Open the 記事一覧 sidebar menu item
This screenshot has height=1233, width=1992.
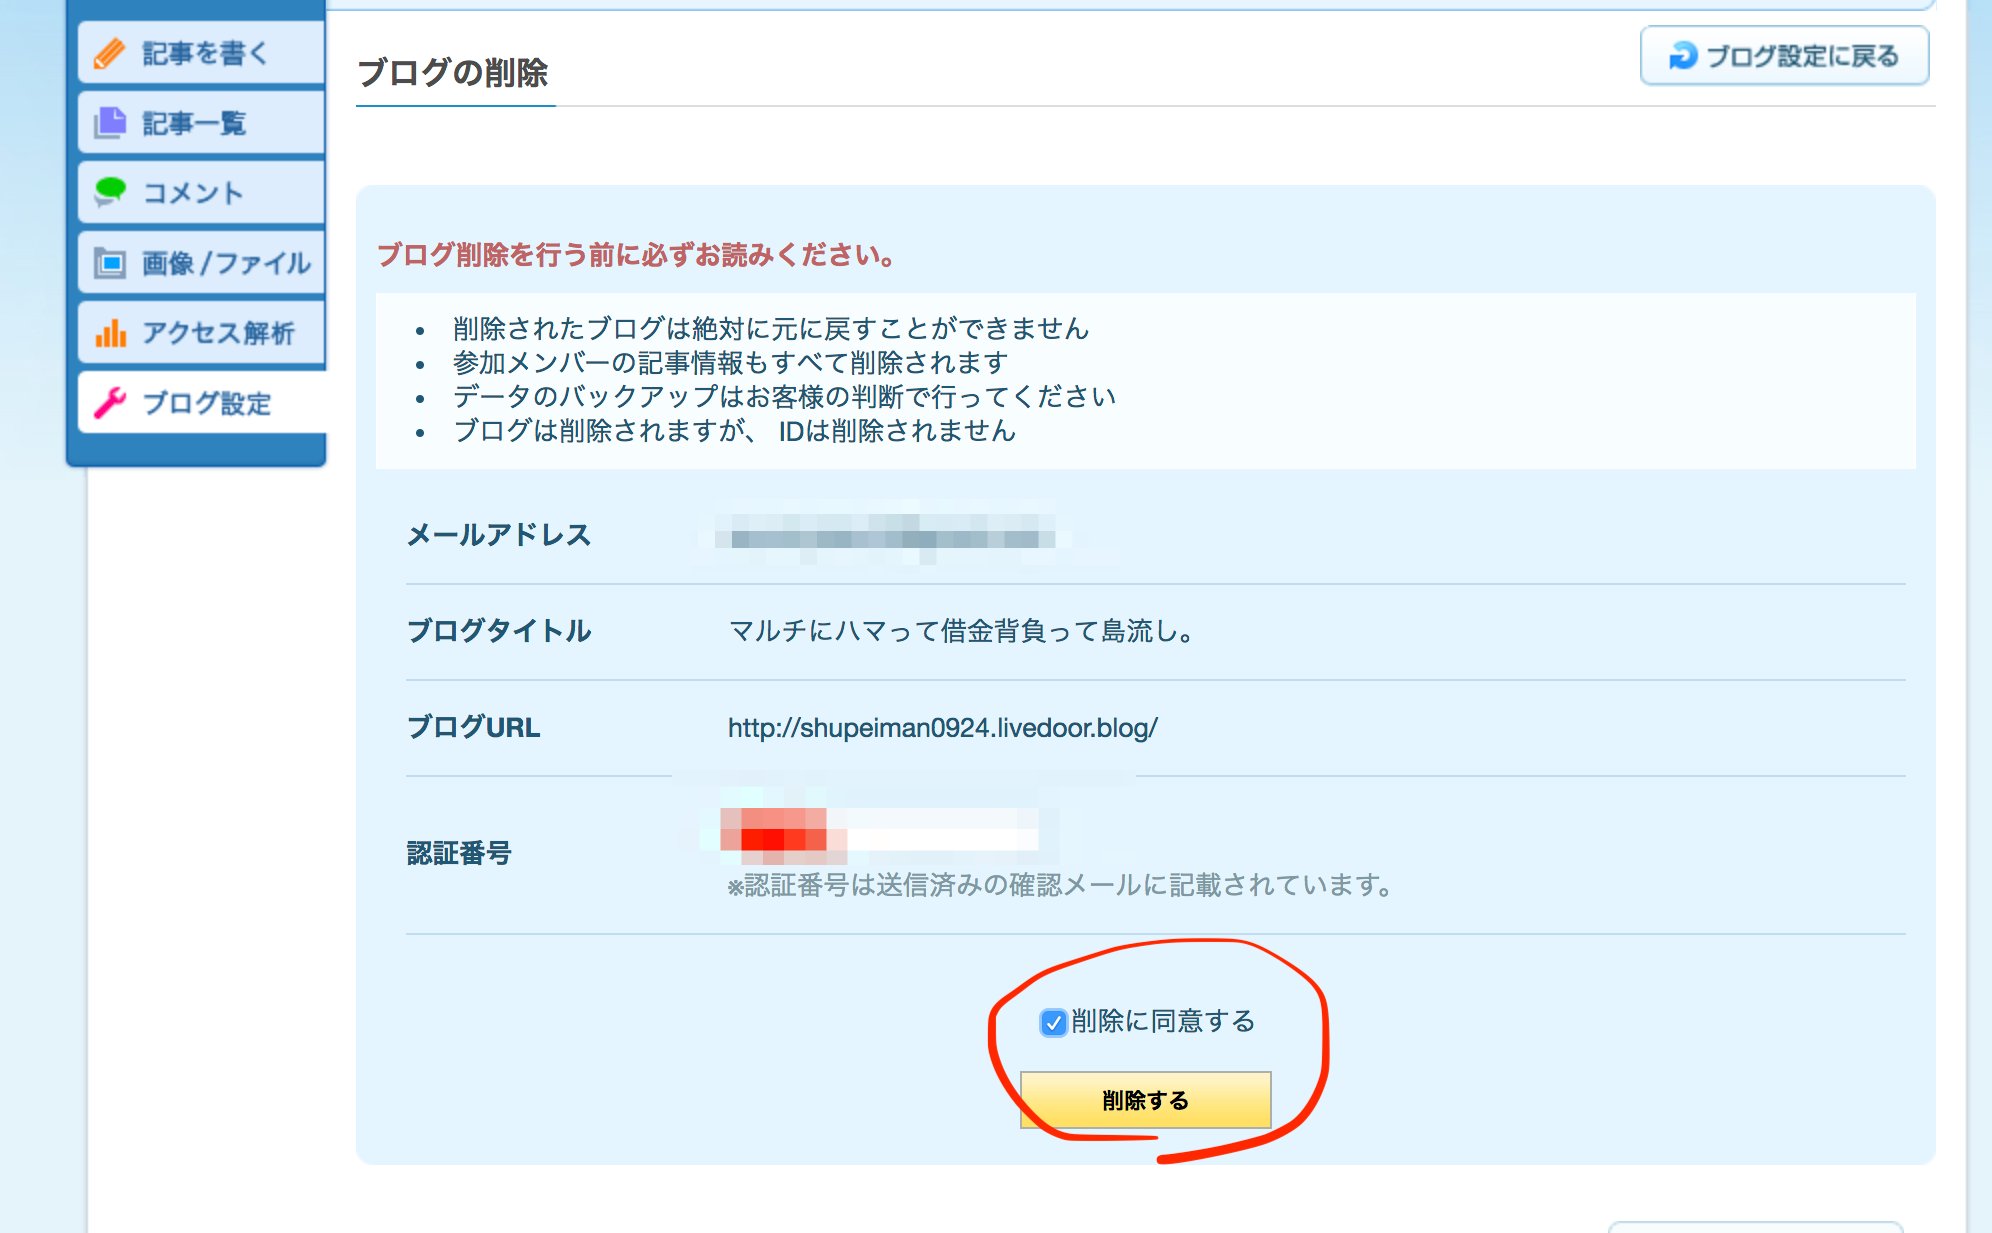[194, 123]
